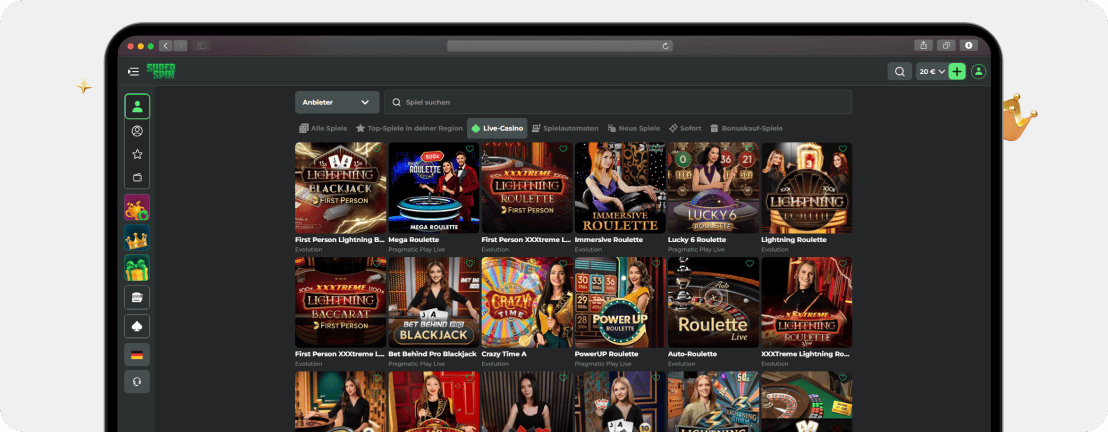Switch to the Spielautomaten tab
The width and height of the screenshot is (1108, 432).
(x=565, y=128)
